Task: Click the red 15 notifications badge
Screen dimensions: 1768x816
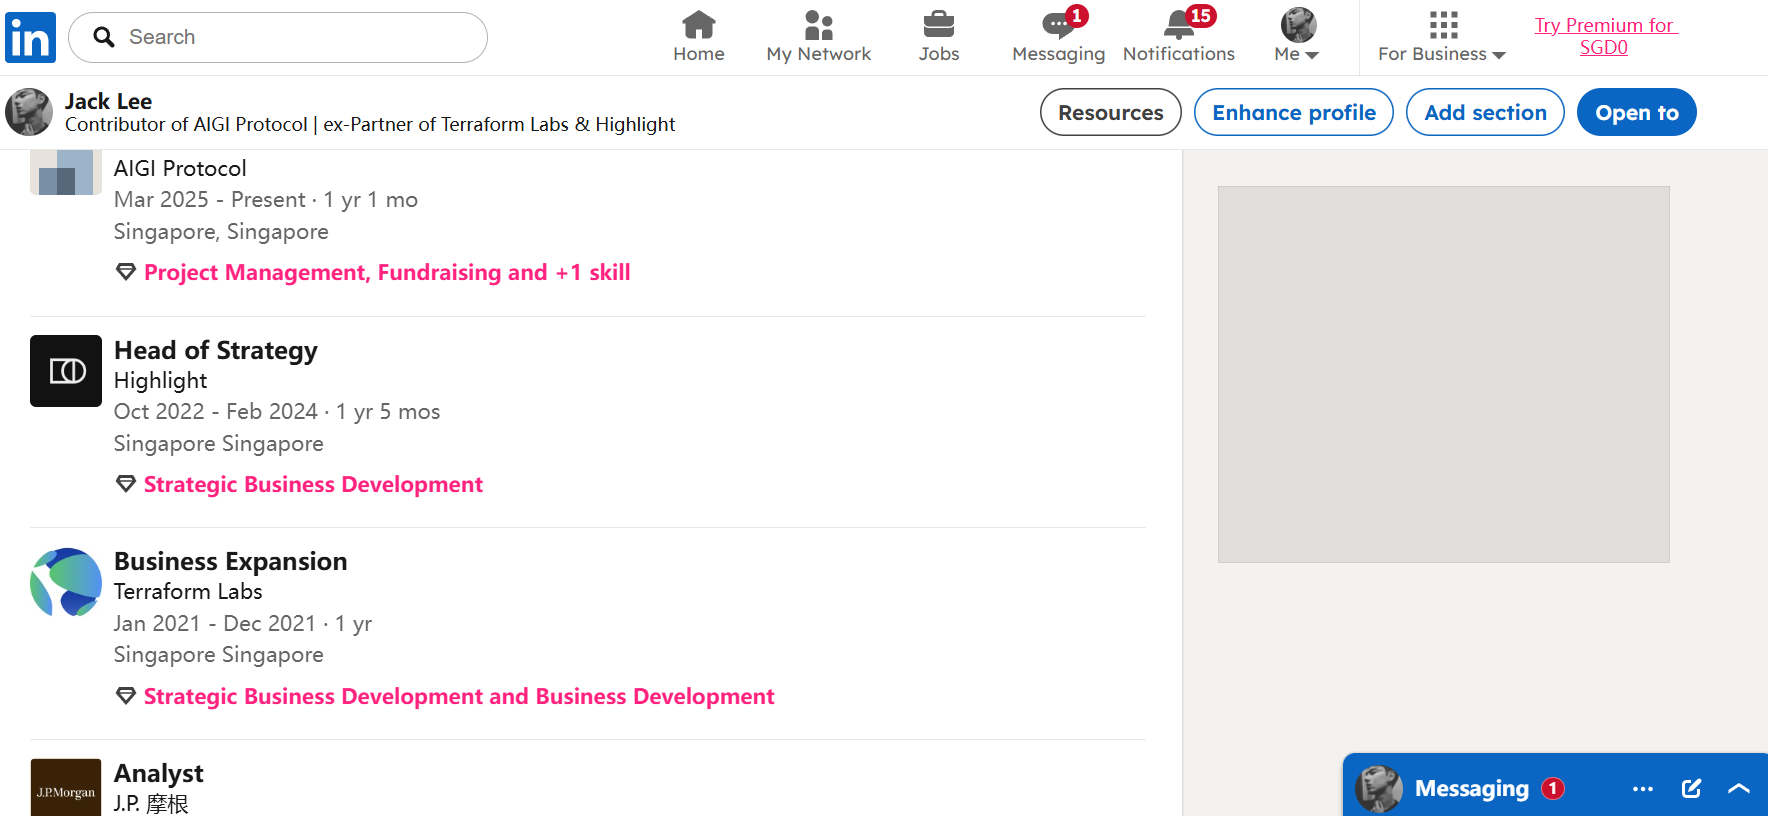Action: 1201,16
